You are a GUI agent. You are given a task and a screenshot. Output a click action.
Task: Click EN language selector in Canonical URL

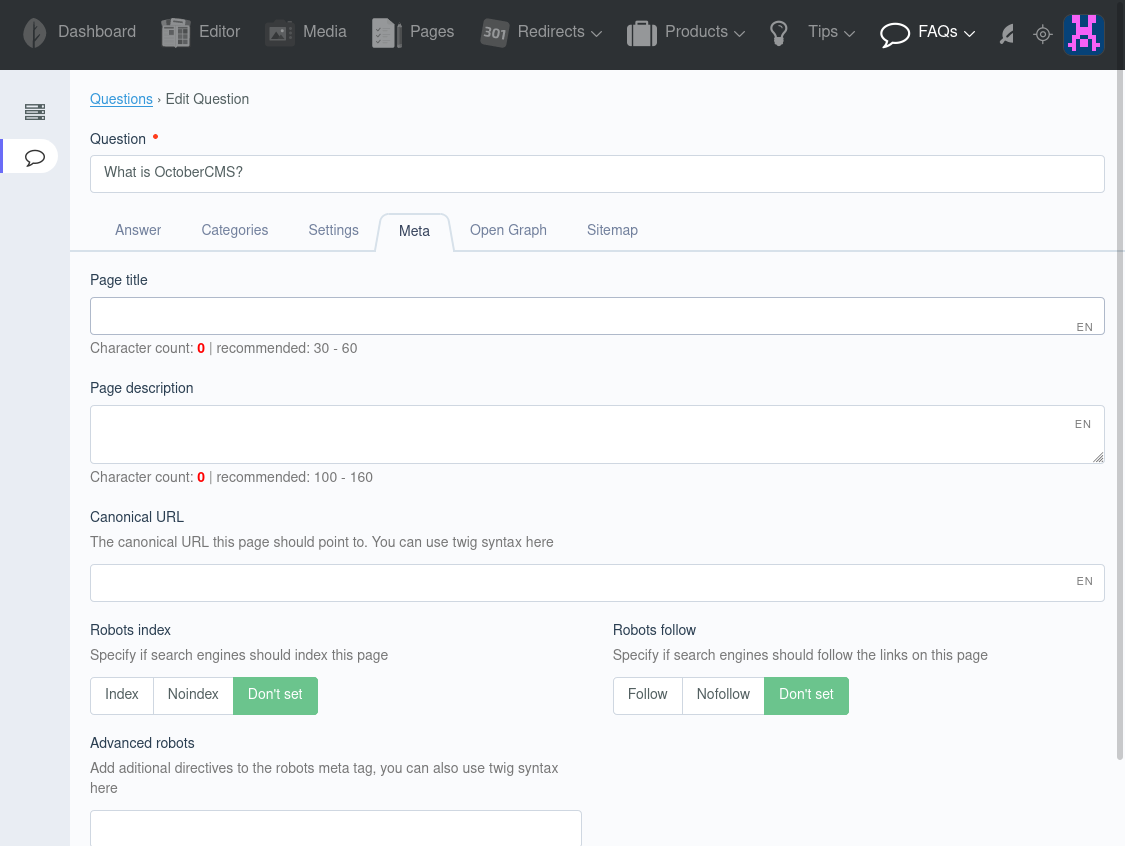click(1084, 581)
